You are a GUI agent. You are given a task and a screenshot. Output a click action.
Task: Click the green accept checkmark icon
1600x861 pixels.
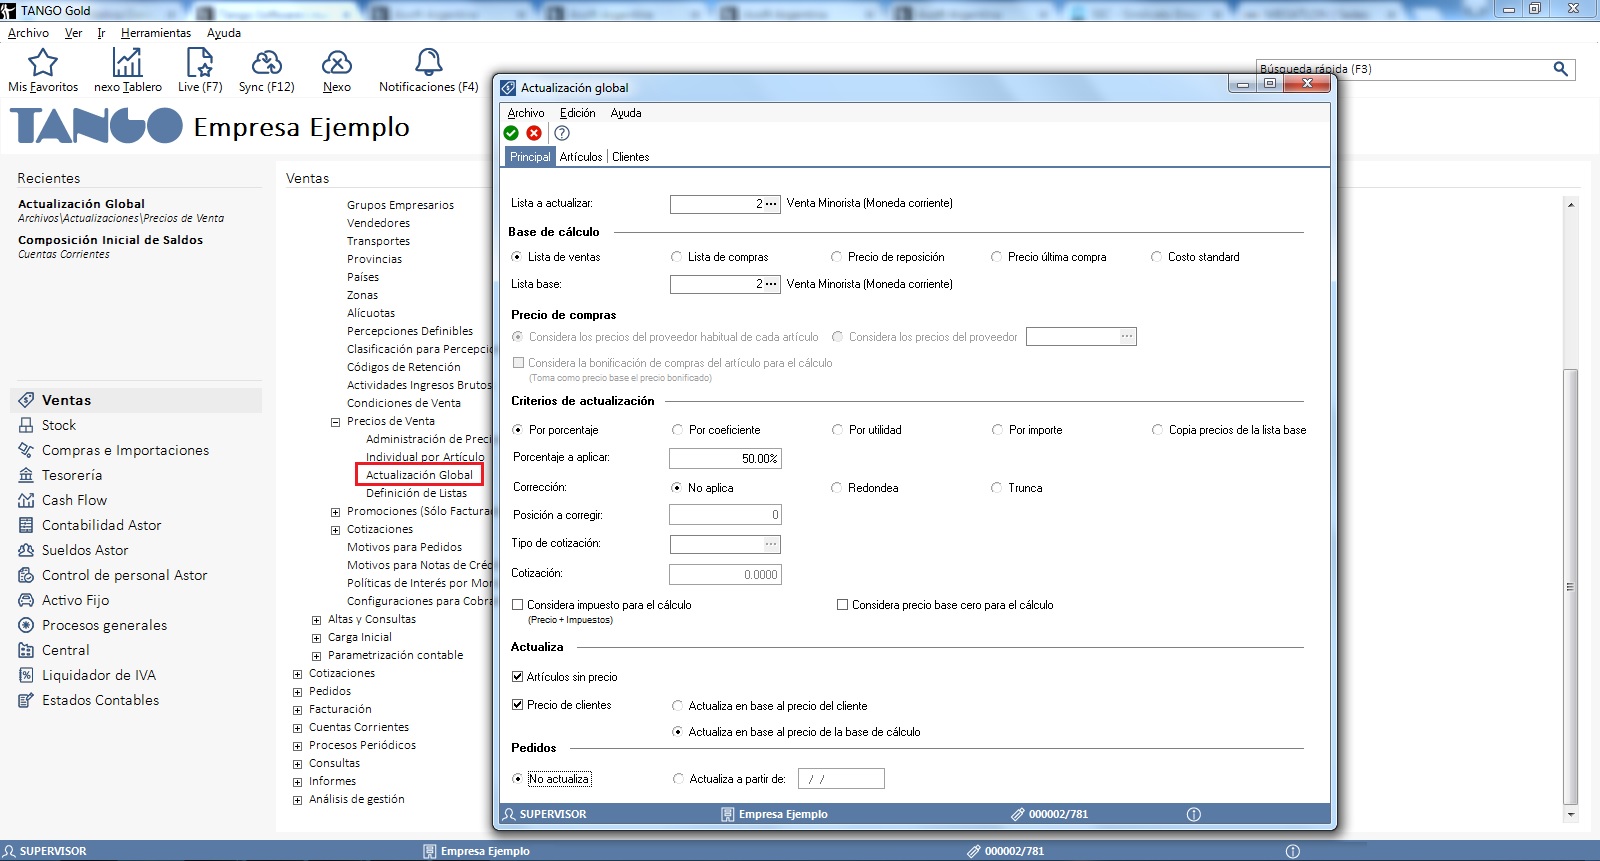[x=511, y=133]
